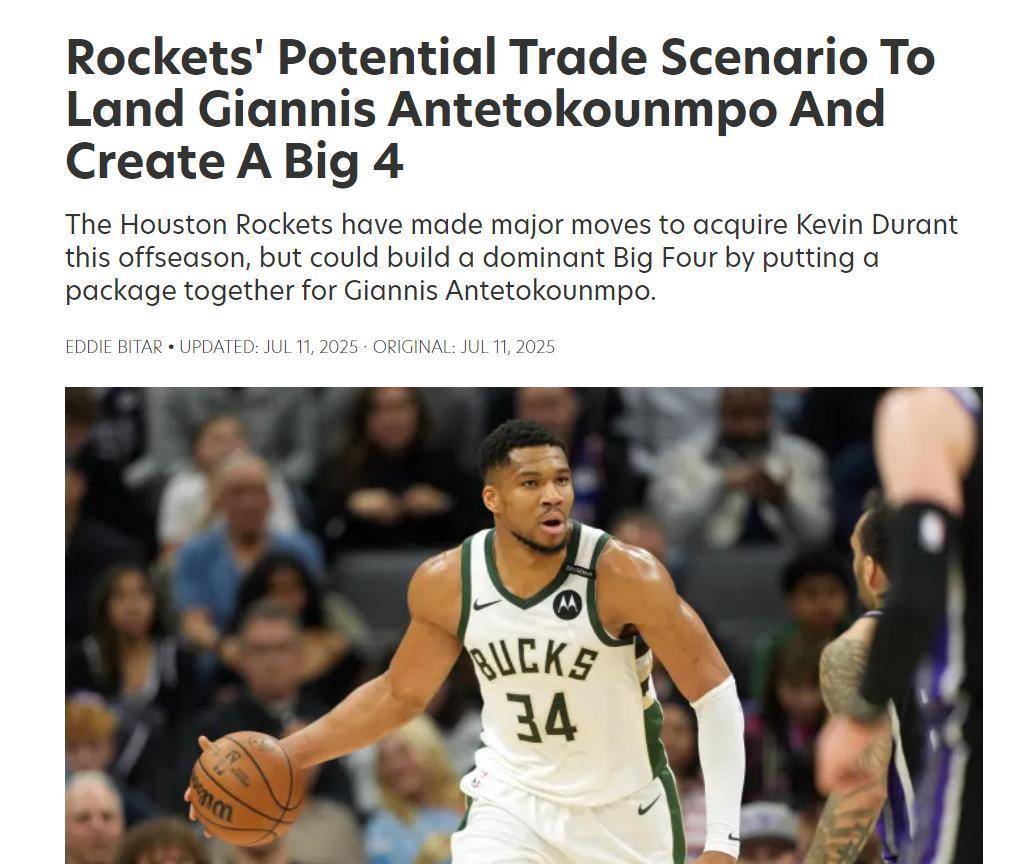
Task: Click "Houston Rockets" in the subheading text
Action: tap(227, 225)
